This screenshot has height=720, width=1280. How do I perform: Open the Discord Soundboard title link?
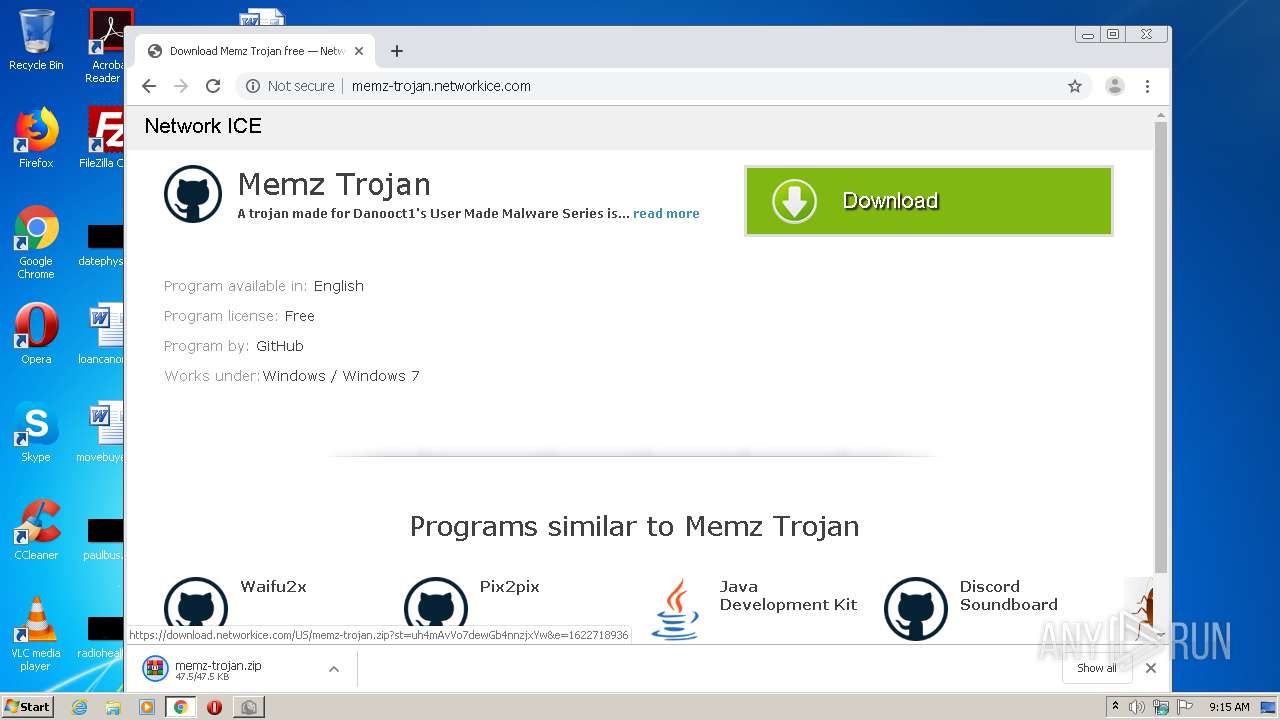click(1008, 596)
